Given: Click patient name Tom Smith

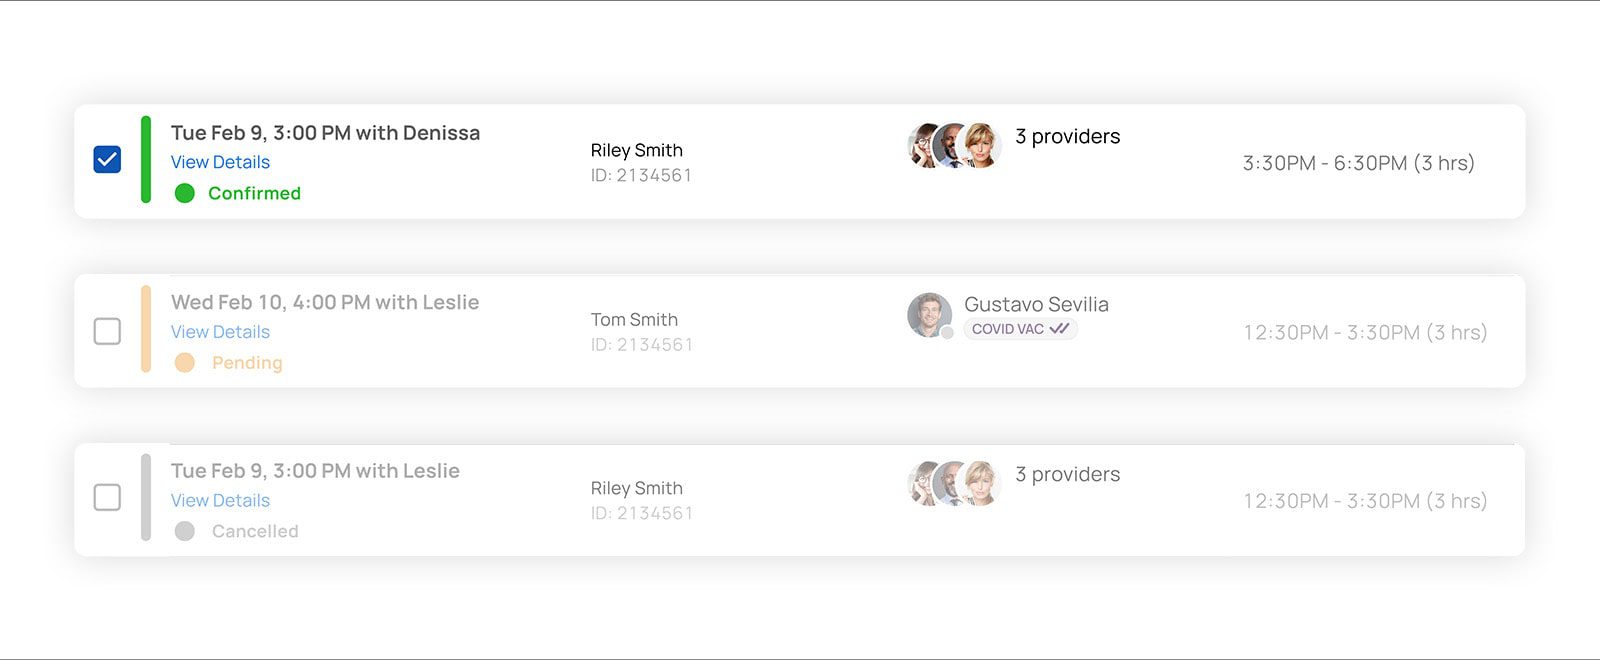Looking at the screenshot, I should point(634,320).
